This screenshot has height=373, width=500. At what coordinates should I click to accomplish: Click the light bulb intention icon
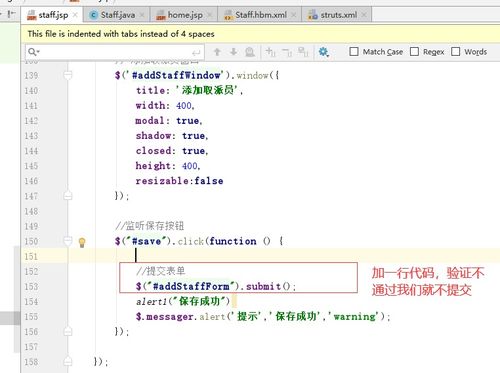(82, 242)
